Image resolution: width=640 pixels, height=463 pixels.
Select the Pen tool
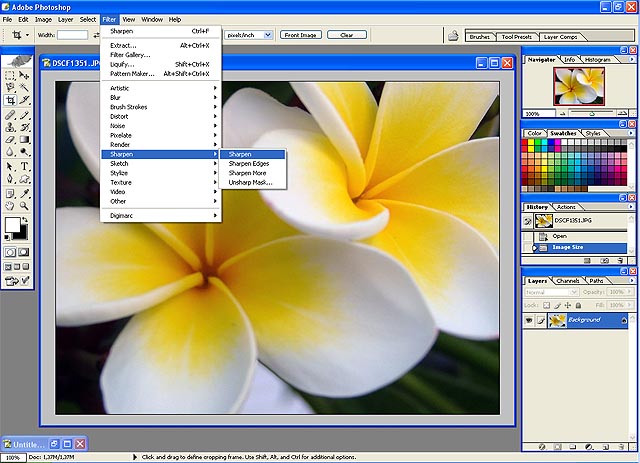[x=10, y=179]
